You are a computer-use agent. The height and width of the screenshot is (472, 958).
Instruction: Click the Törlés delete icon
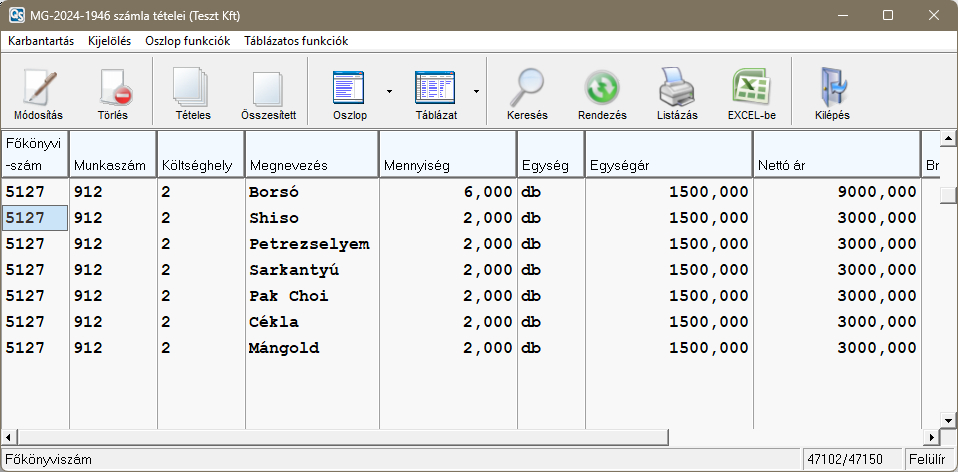[113, 90]
